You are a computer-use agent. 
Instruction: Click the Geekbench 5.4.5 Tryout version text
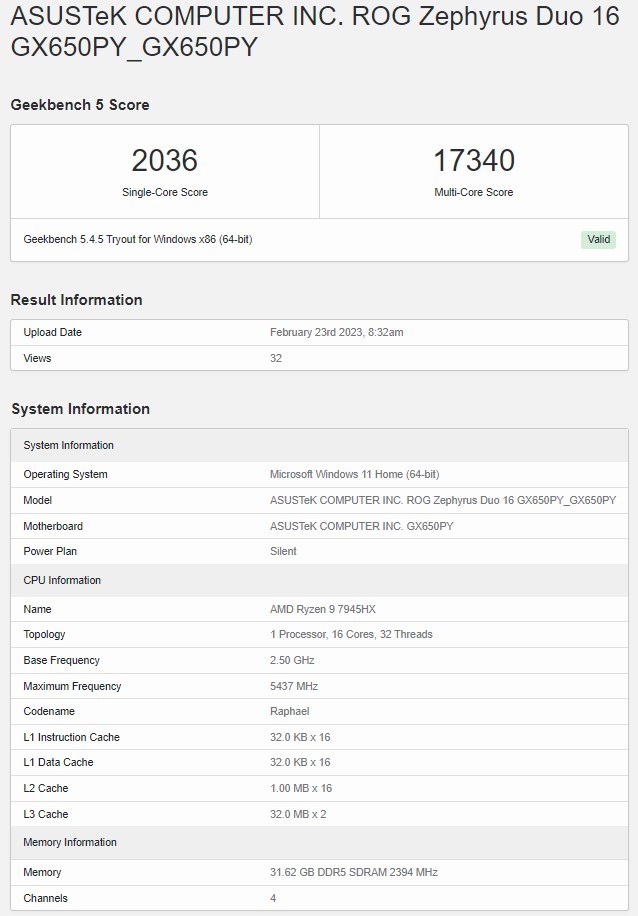(138, 240)
